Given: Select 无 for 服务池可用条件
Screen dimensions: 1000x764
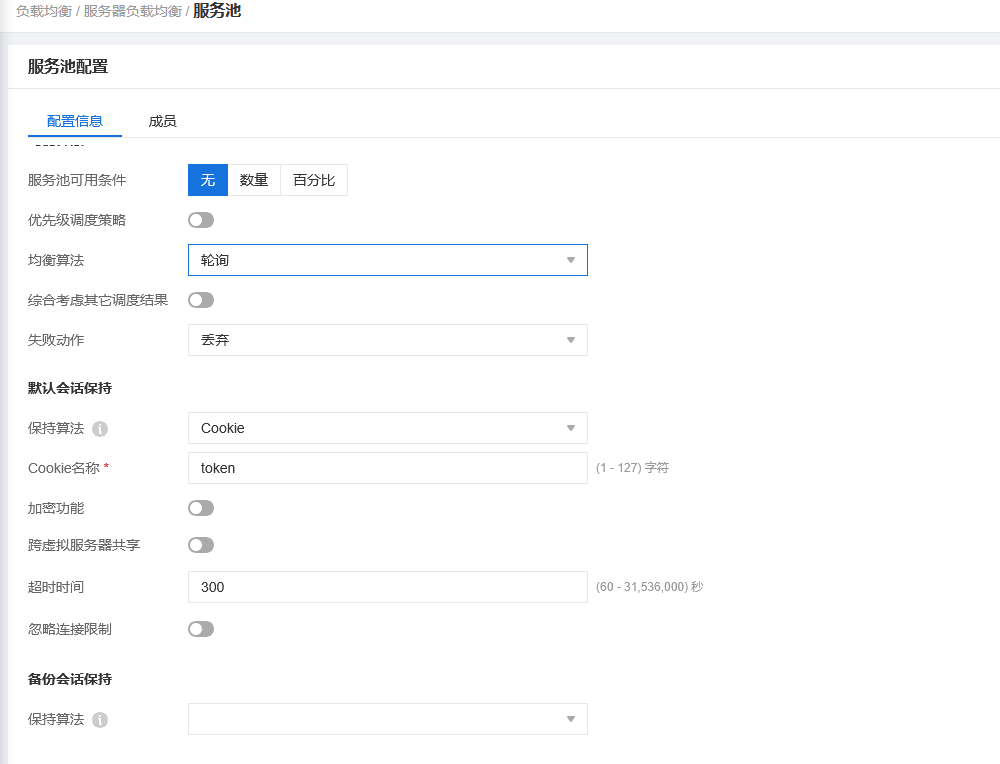Looking at the screenshot, I should (x=208, y=180).
